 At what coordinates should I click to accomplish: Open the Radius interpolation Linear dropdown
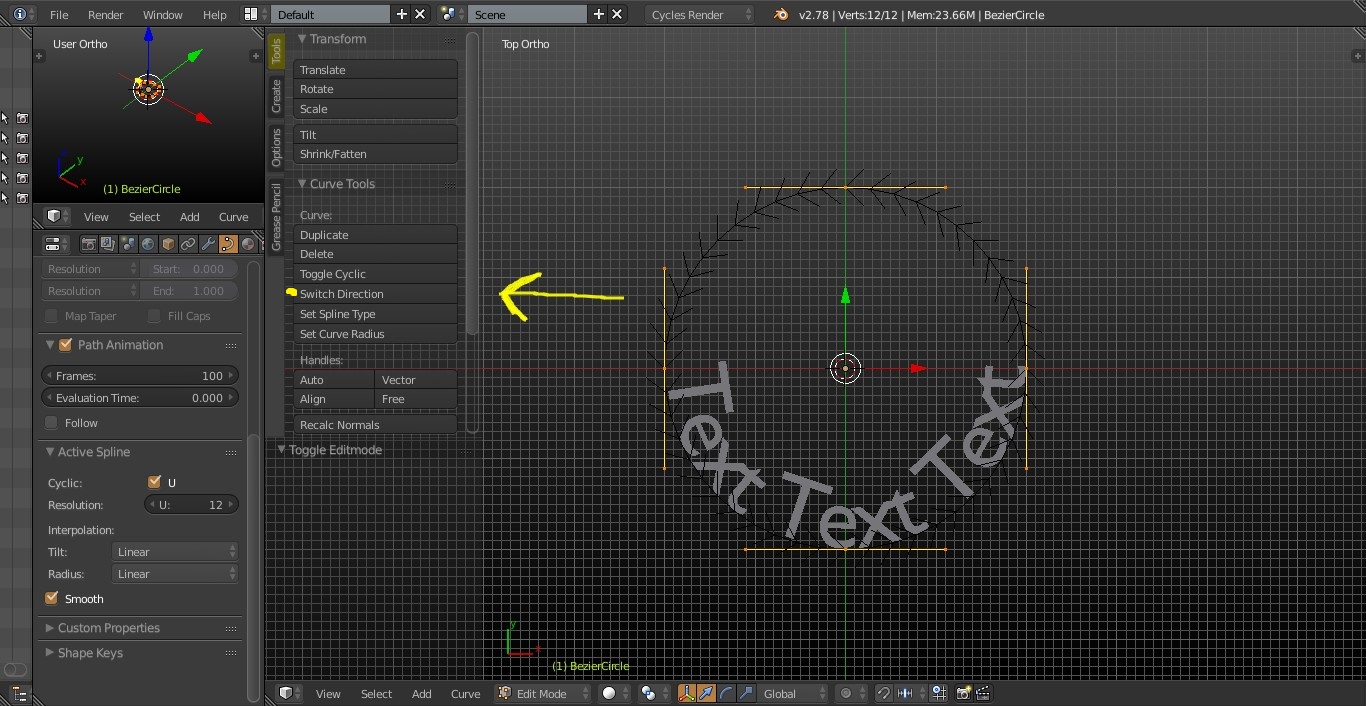(176, 574)
